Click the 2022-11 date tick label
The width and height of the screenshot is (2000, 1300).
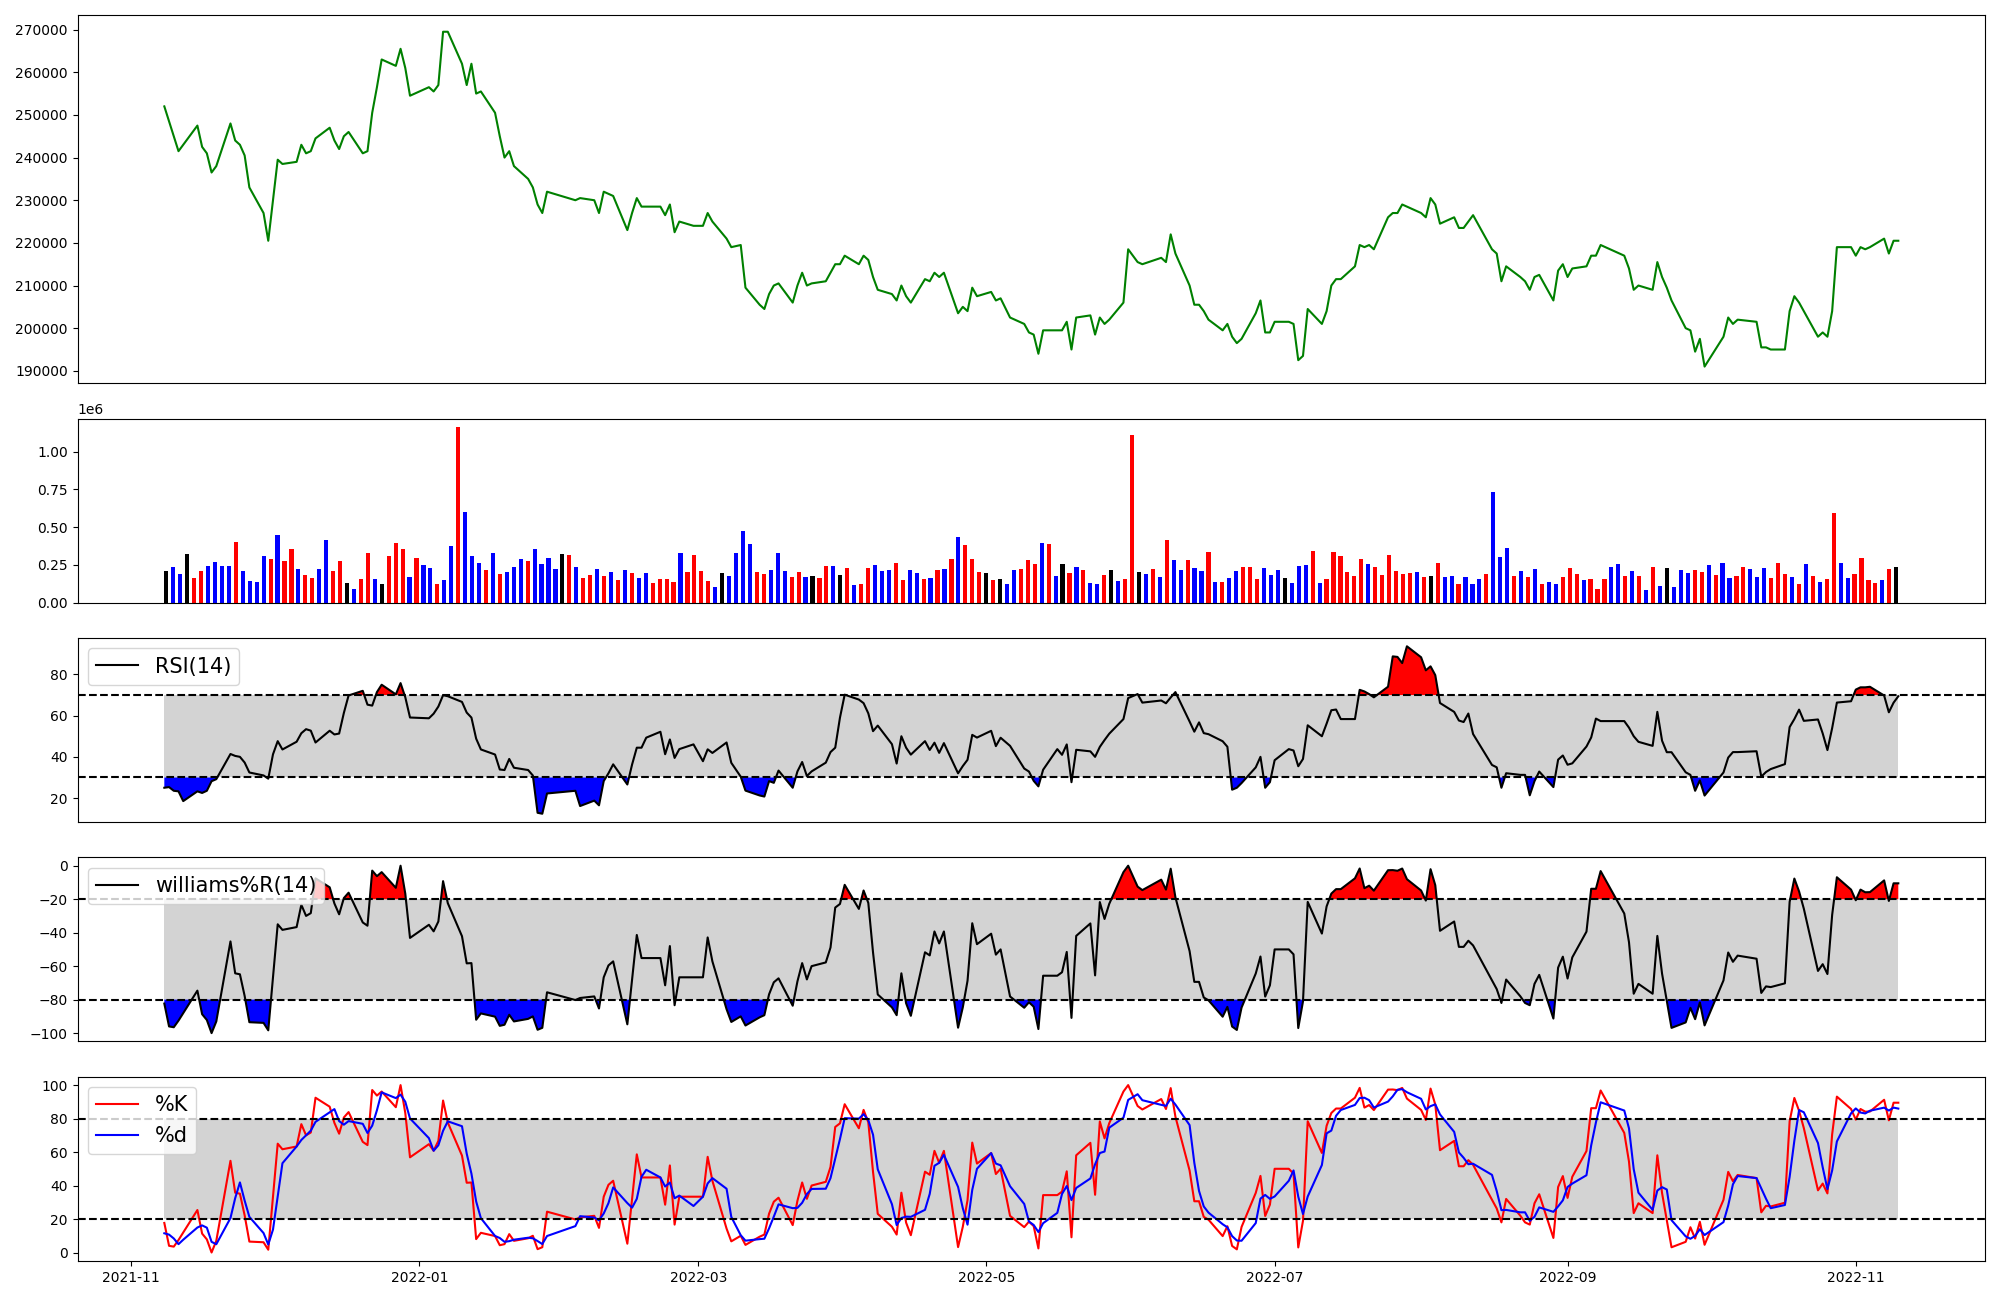[x=1856, y=1277]
